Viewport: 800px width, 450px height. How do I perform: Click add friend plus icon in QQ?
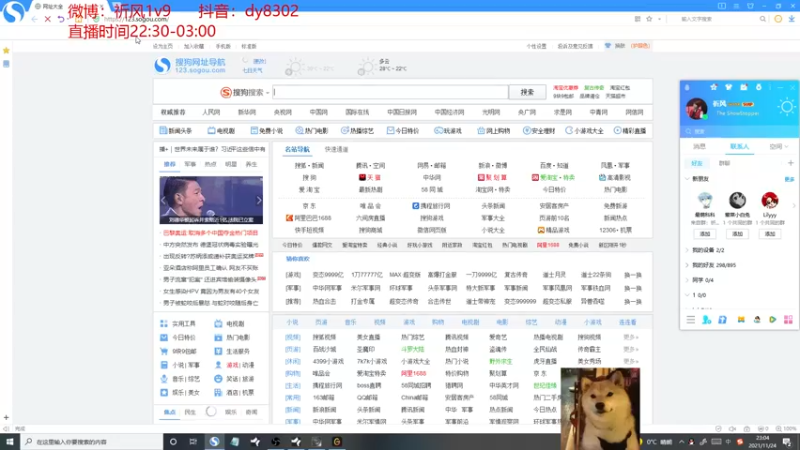coord(790,163)
